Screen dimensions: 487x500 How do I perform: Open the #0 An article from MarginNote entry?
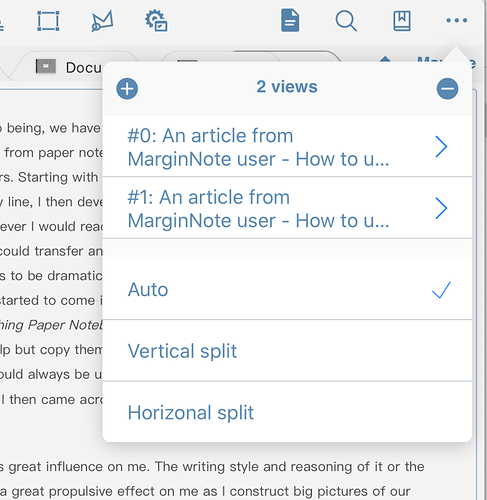point(287,147)
